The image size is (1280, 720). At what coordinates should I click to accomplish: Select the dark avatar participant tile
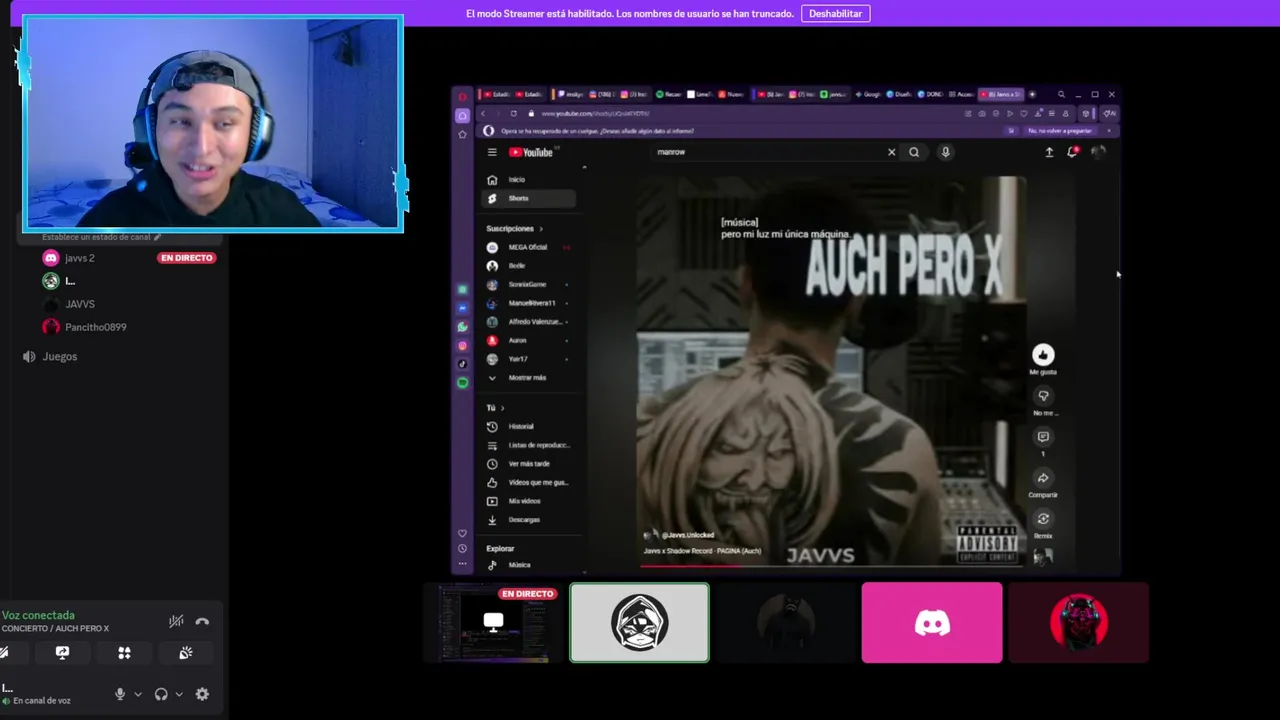tap(785, 622)
